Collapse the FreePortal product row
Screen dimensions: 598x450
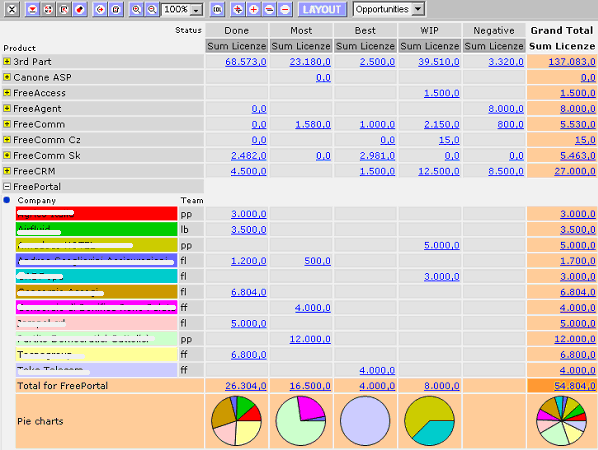(7, 186)
